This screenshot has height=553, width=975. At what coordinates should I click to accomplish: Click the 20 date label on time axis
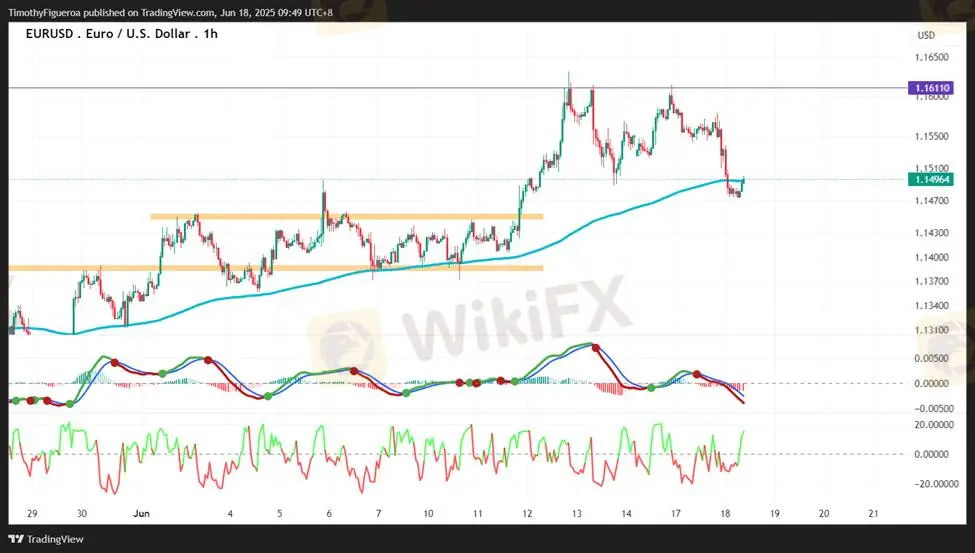[x=824, y=514]
